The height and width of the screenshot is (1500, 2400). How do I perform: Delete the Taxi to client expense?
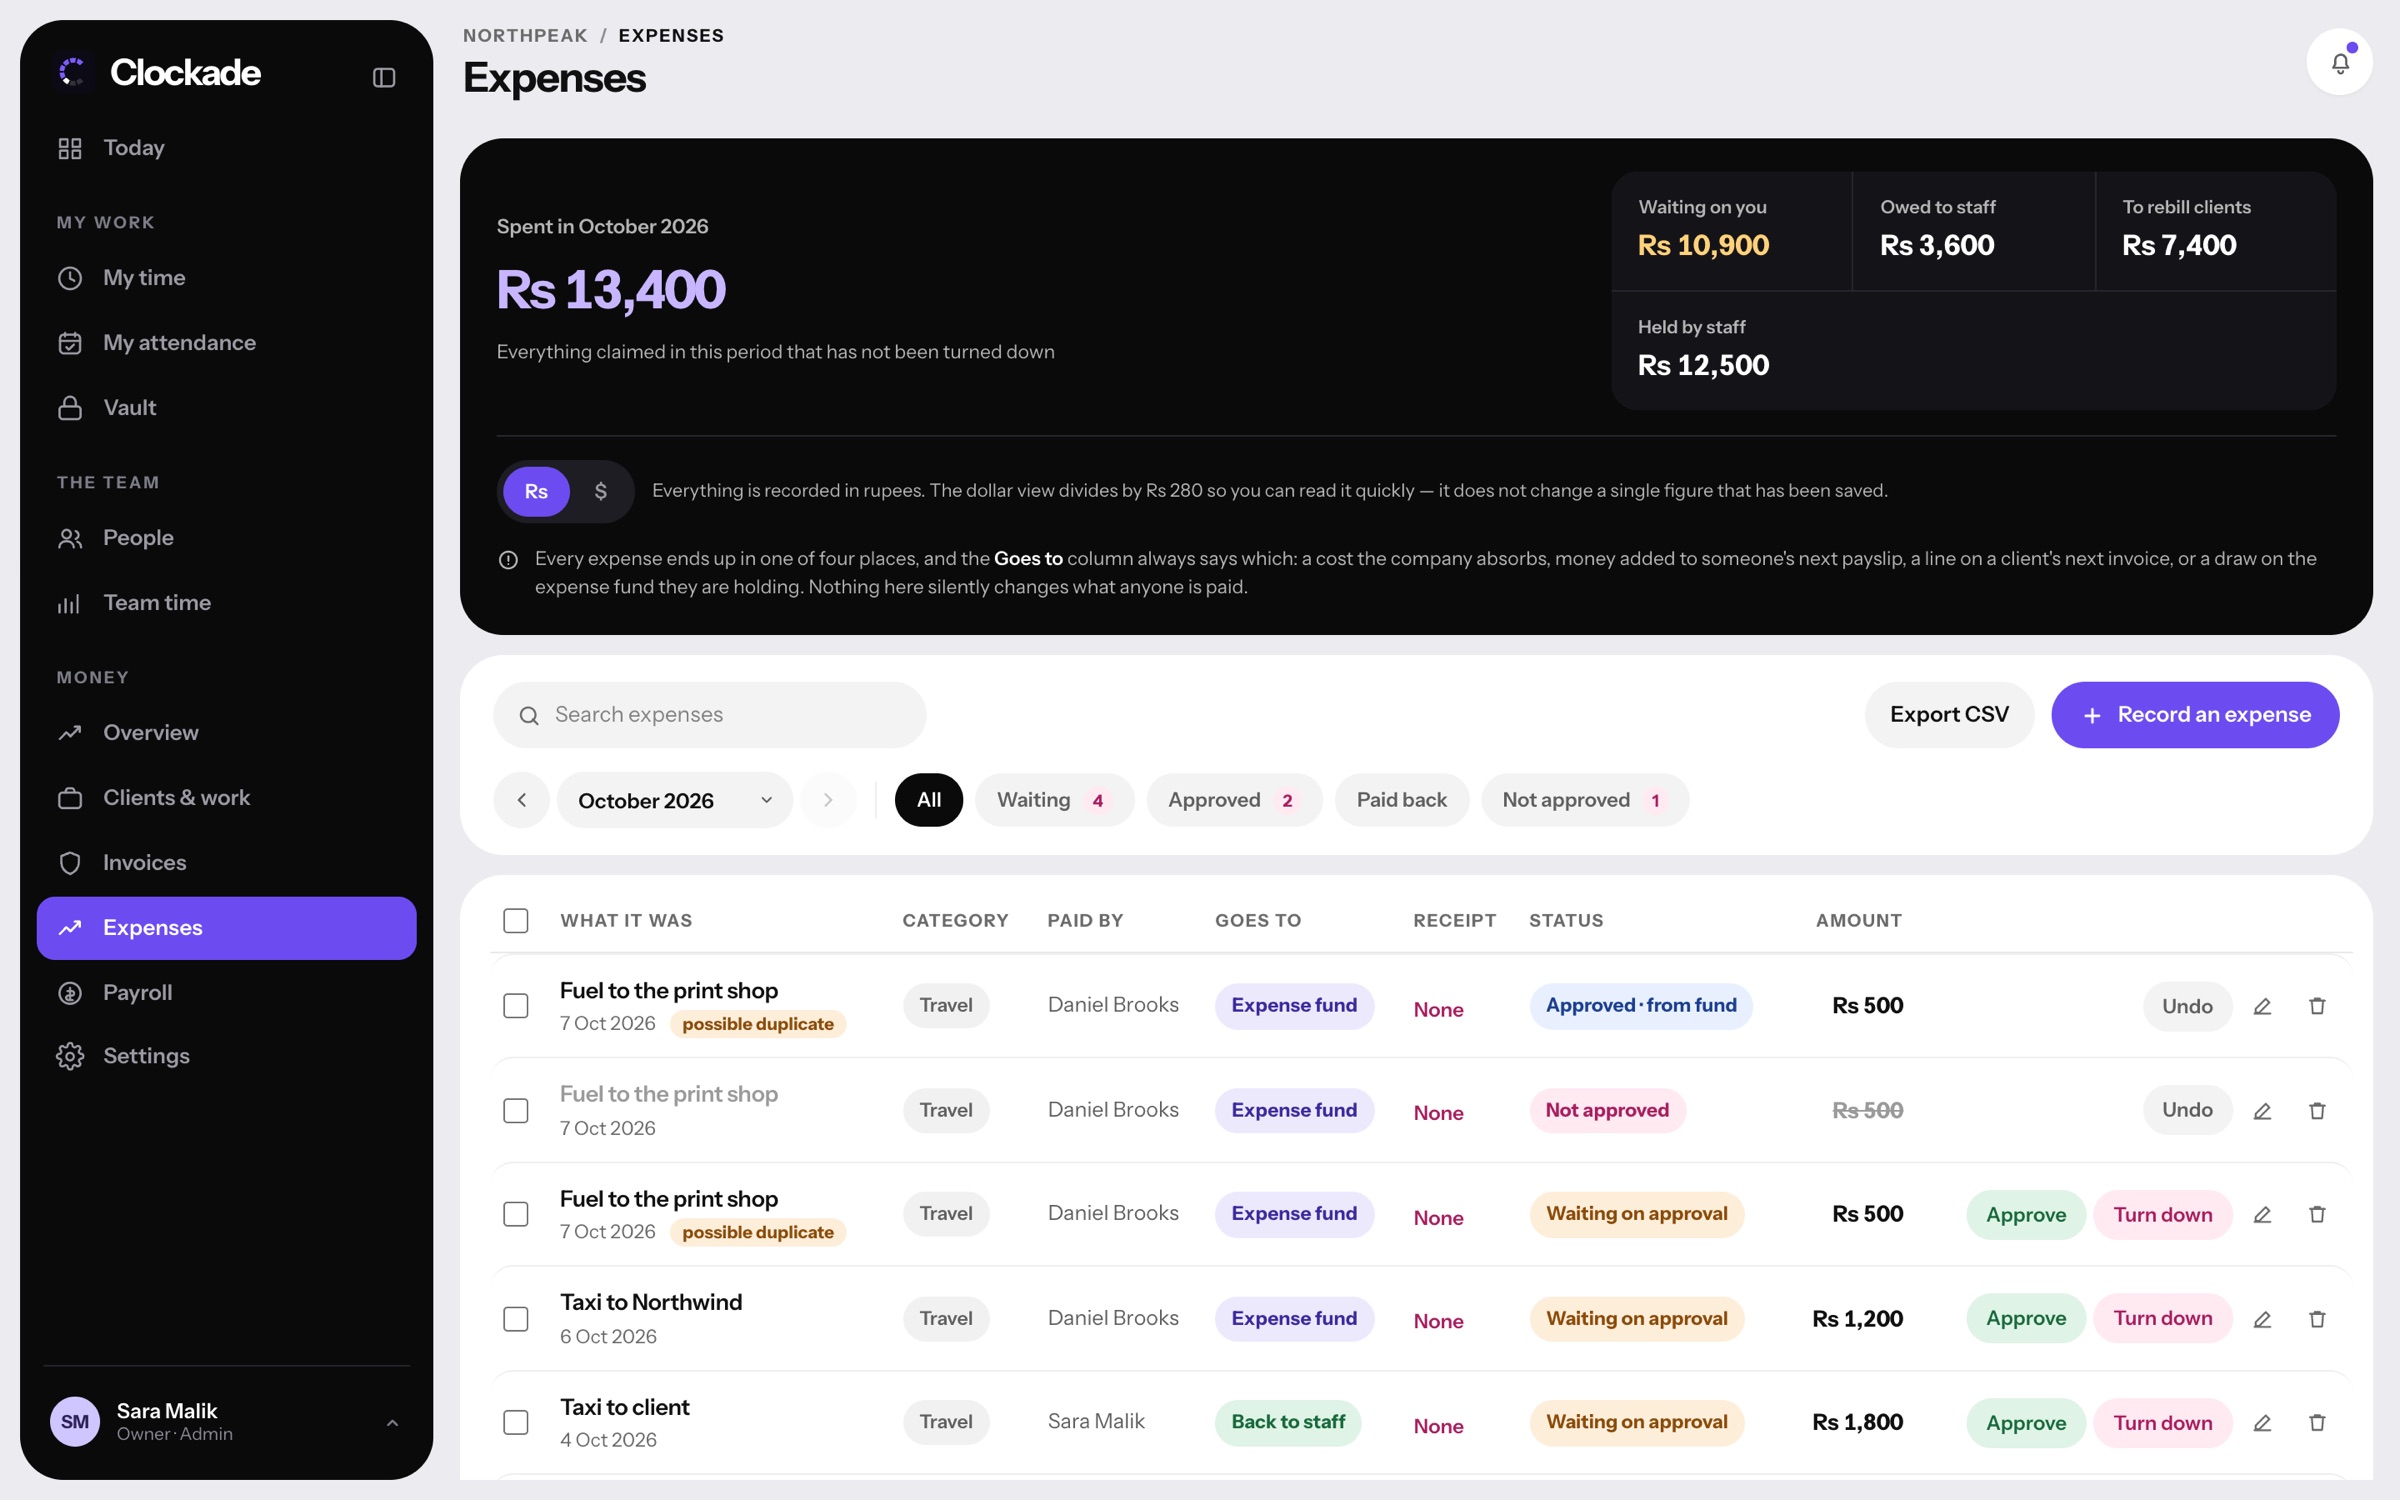coord(2317,1422)
